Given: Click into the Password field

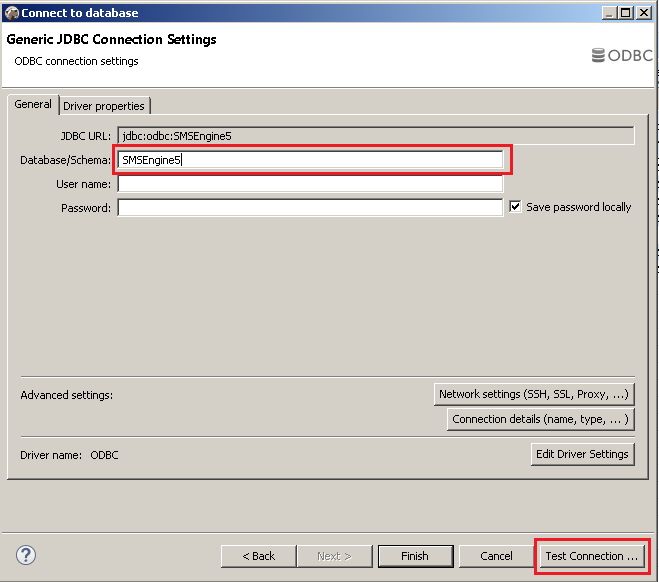Looking at the screenshot, I should (x=310, y=208).
